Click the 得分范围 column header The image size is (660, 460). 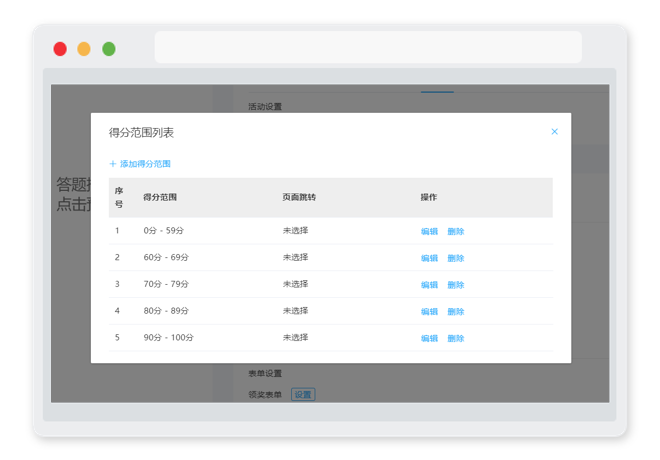click(160, 197)
